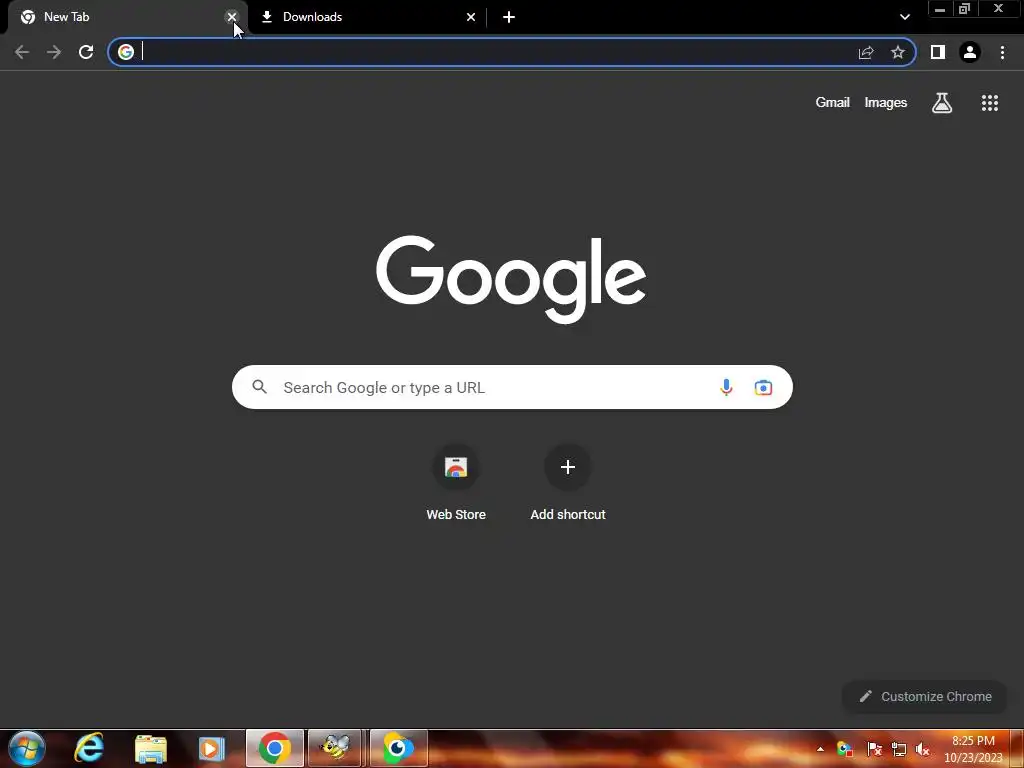
Task: Go forward to next page
Action: (54, 52)
